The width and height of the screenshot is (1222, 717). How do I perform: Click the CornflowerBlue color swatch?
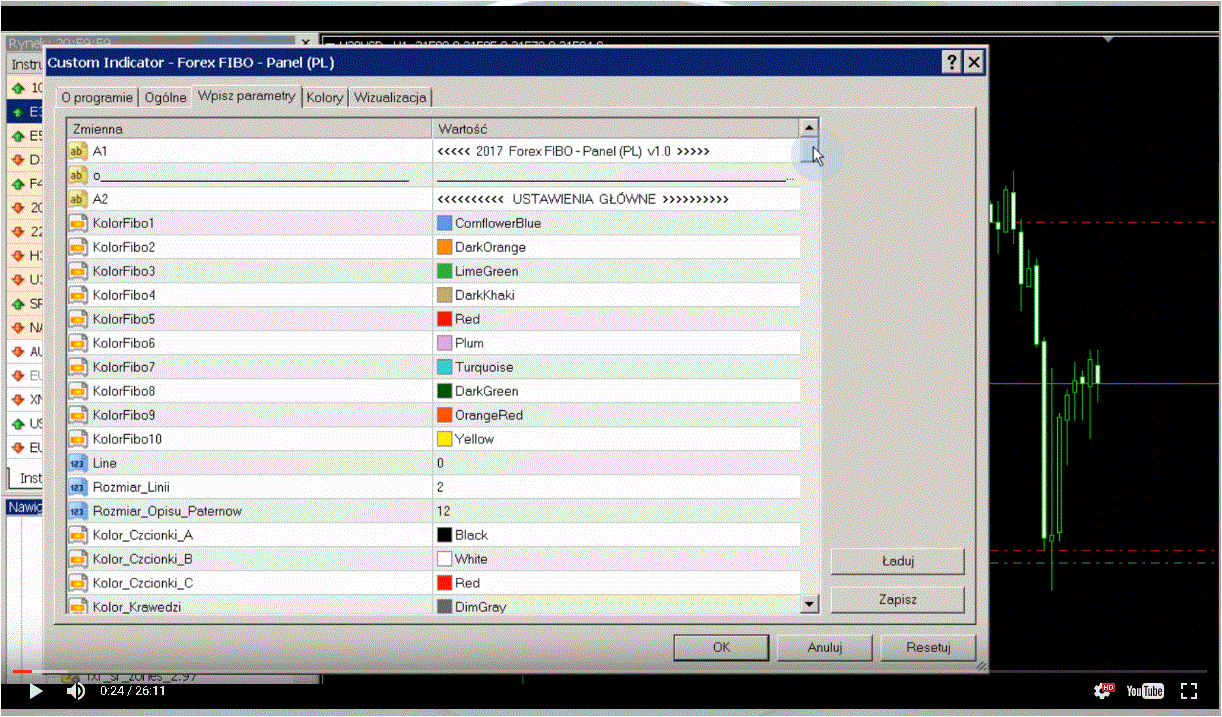(445, 223)
